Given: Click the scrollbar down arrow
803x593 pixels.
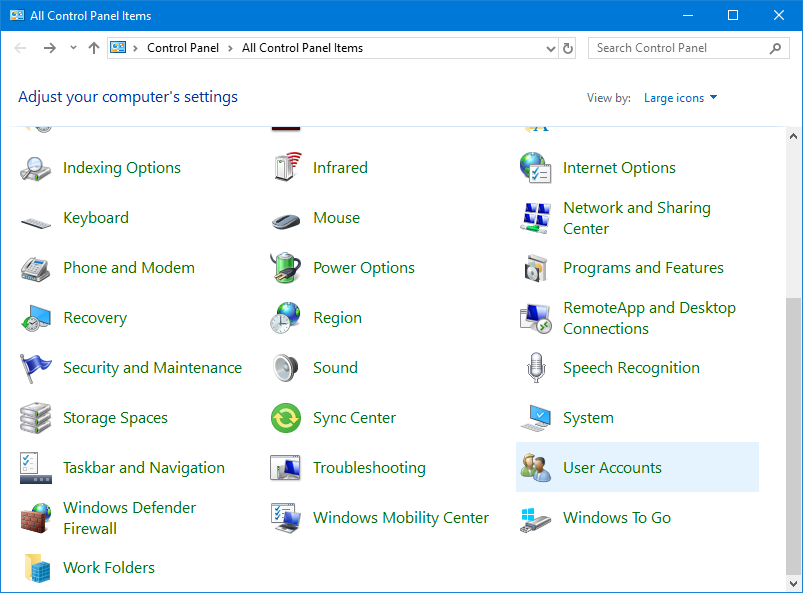Looking at the screenshot, I should pos(793,583).
